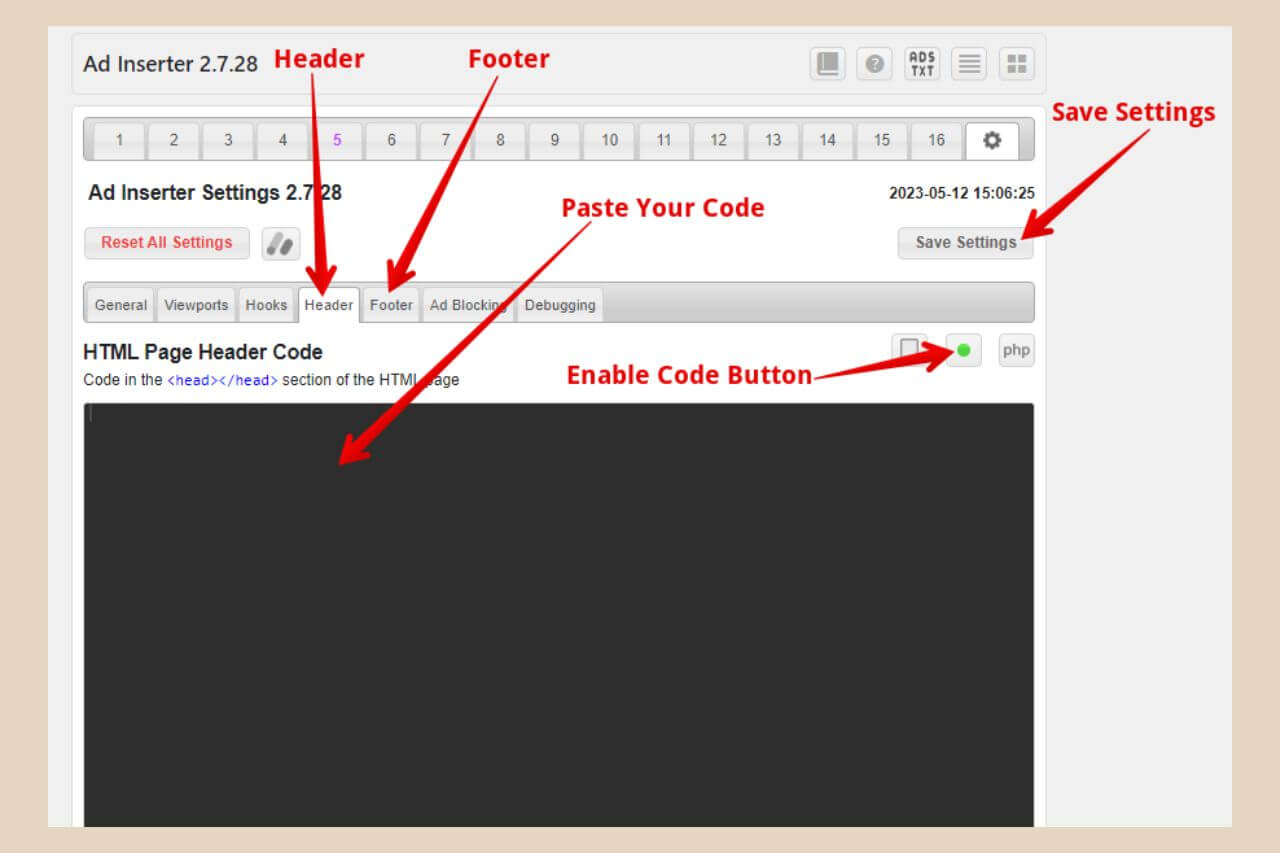Click the question mark help icon
The width and height of the screenshot is (1280, 853).
tap(875, 64)
